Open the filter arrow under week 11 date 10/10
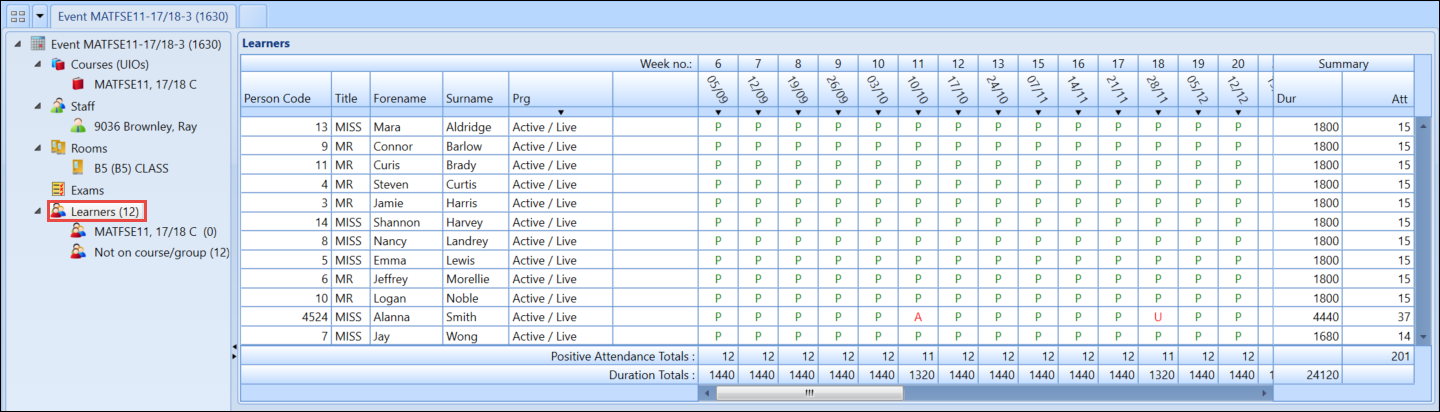The image size is (1440, 412). 918,112
